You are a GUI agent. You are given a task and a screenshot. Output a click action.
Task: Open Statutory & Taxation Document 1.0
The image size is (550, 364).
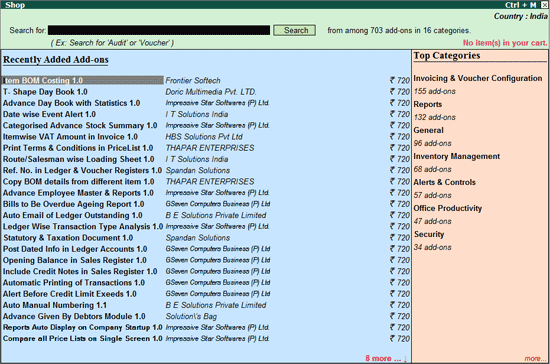(68, 238)
